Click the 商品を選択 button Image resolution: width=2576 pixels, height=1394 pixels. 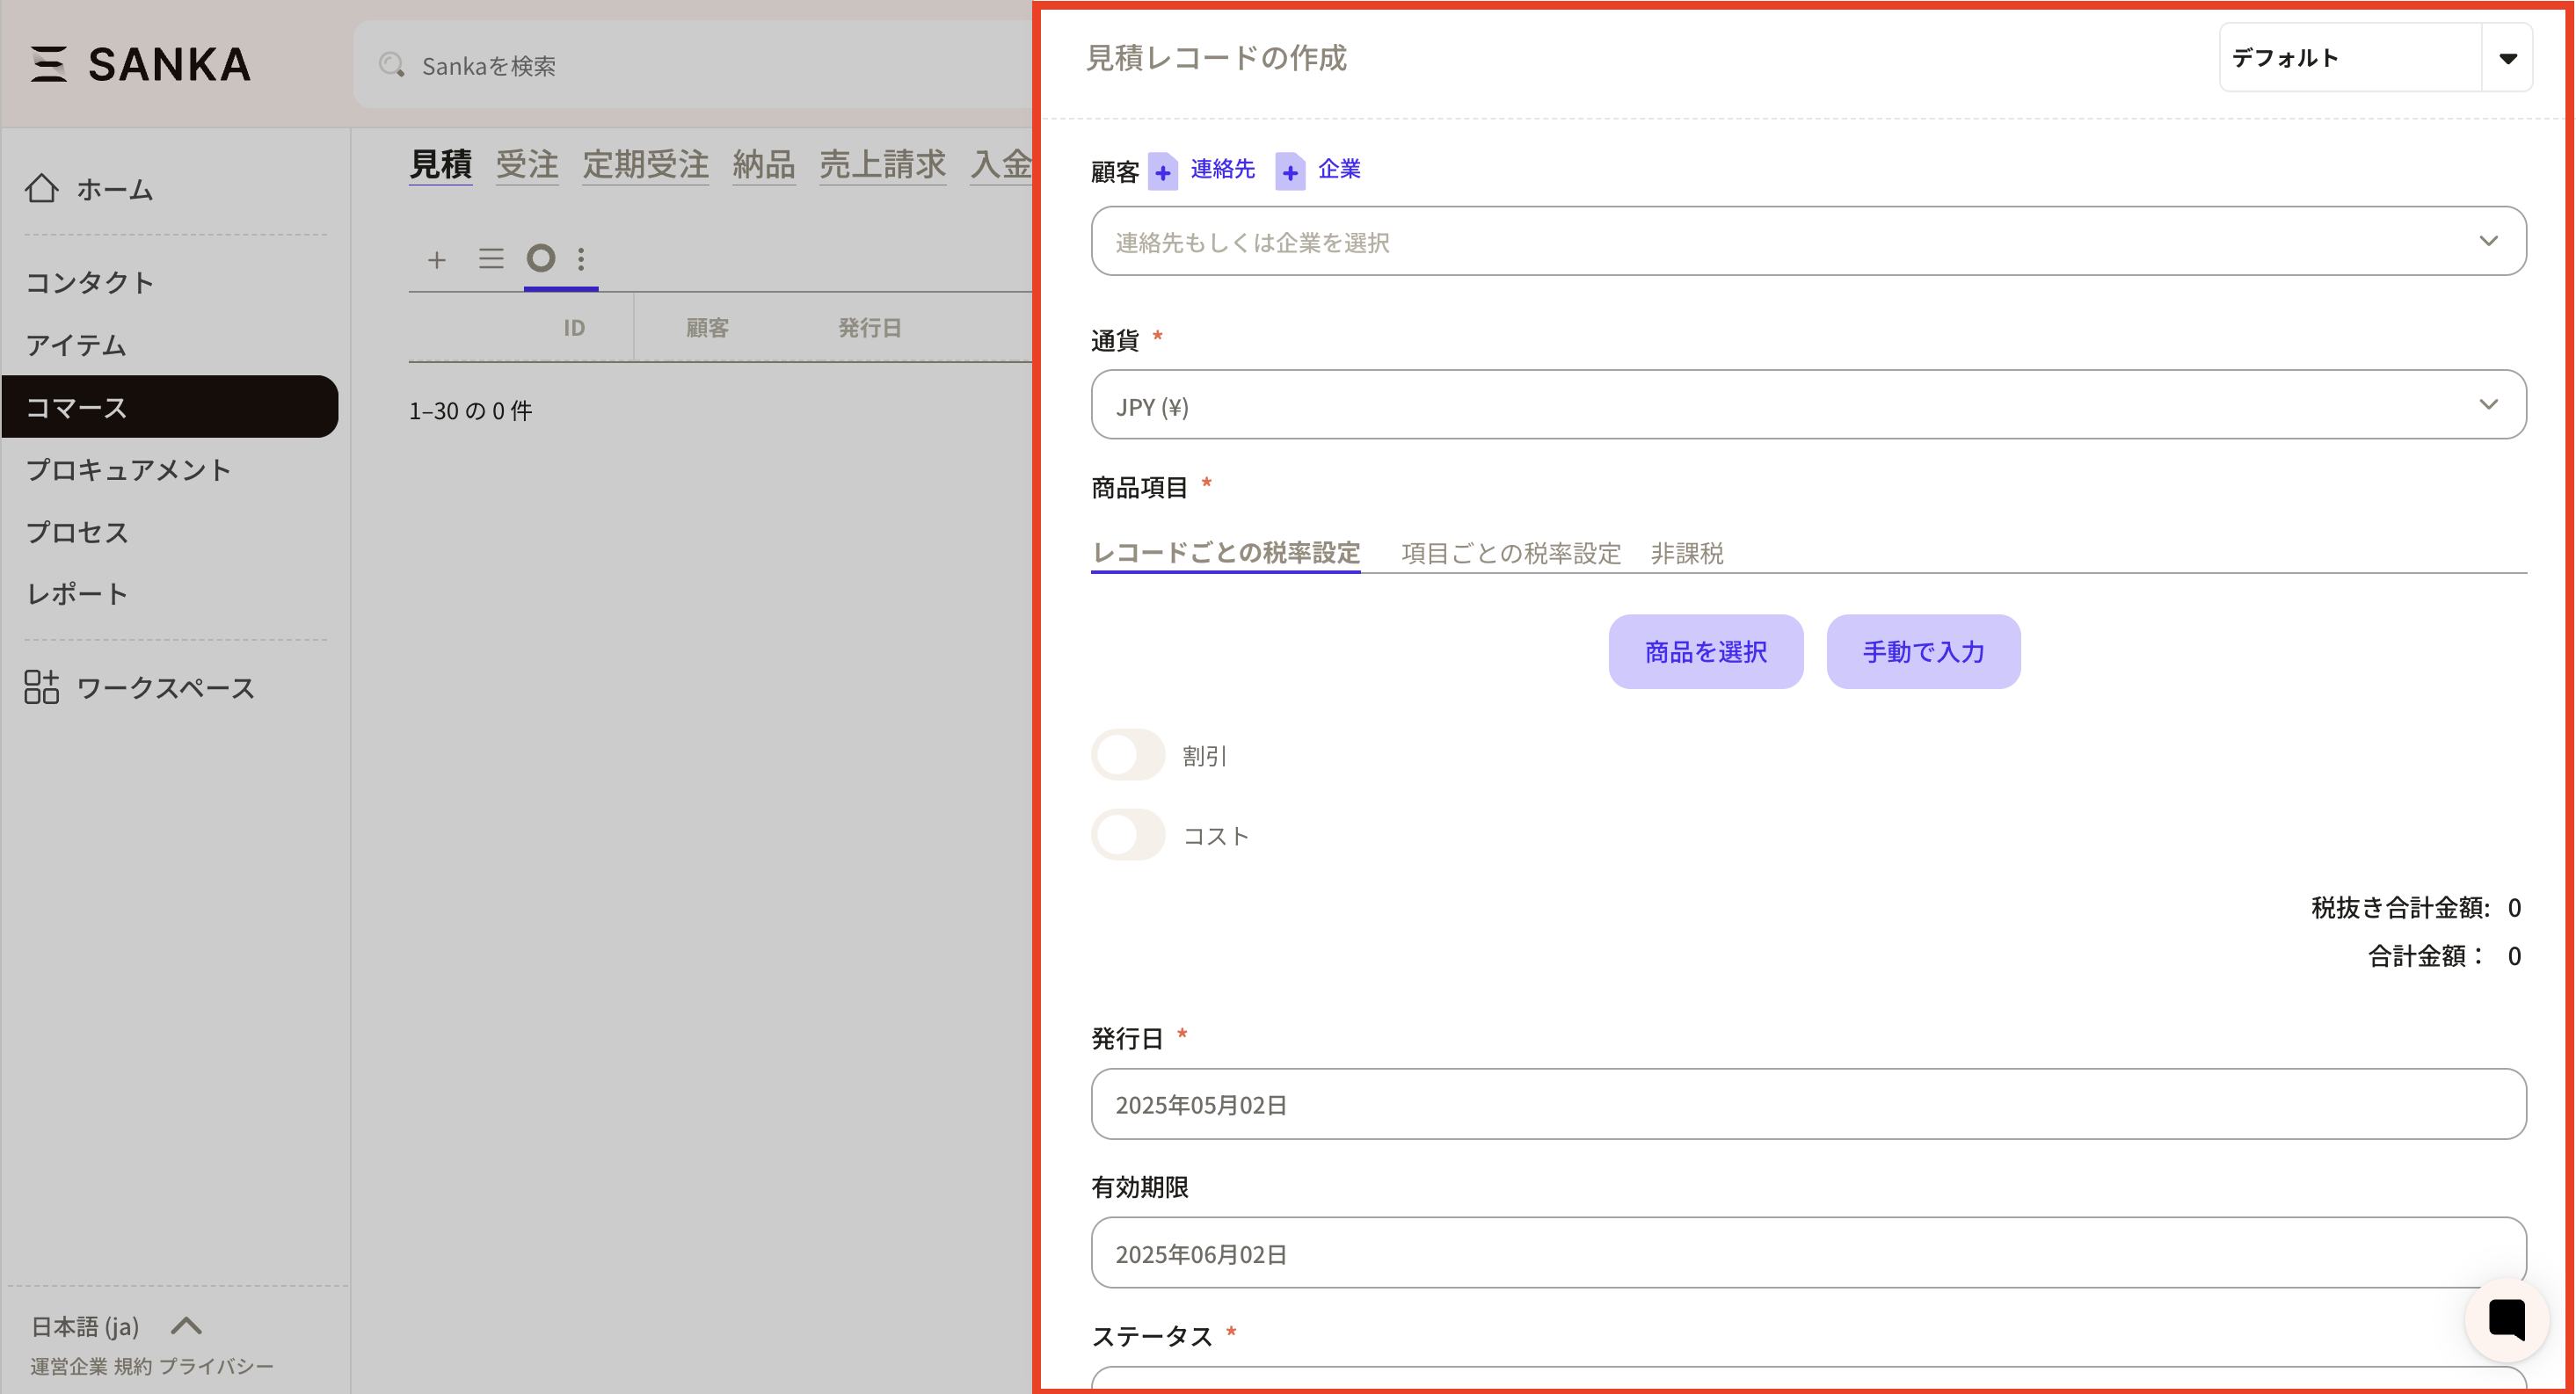1705,652
